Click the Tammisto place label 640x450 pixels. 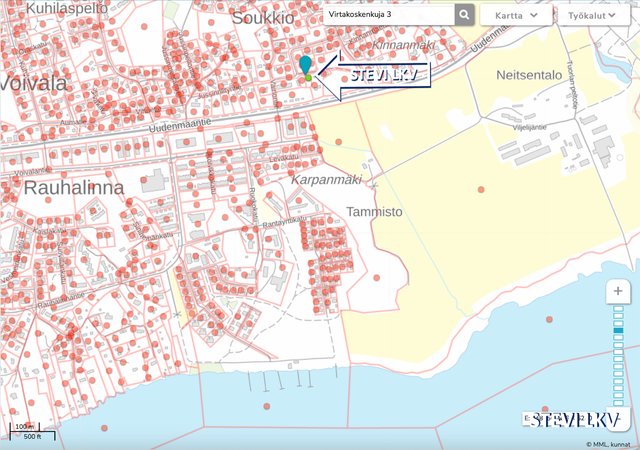click(x=374, y=212)
